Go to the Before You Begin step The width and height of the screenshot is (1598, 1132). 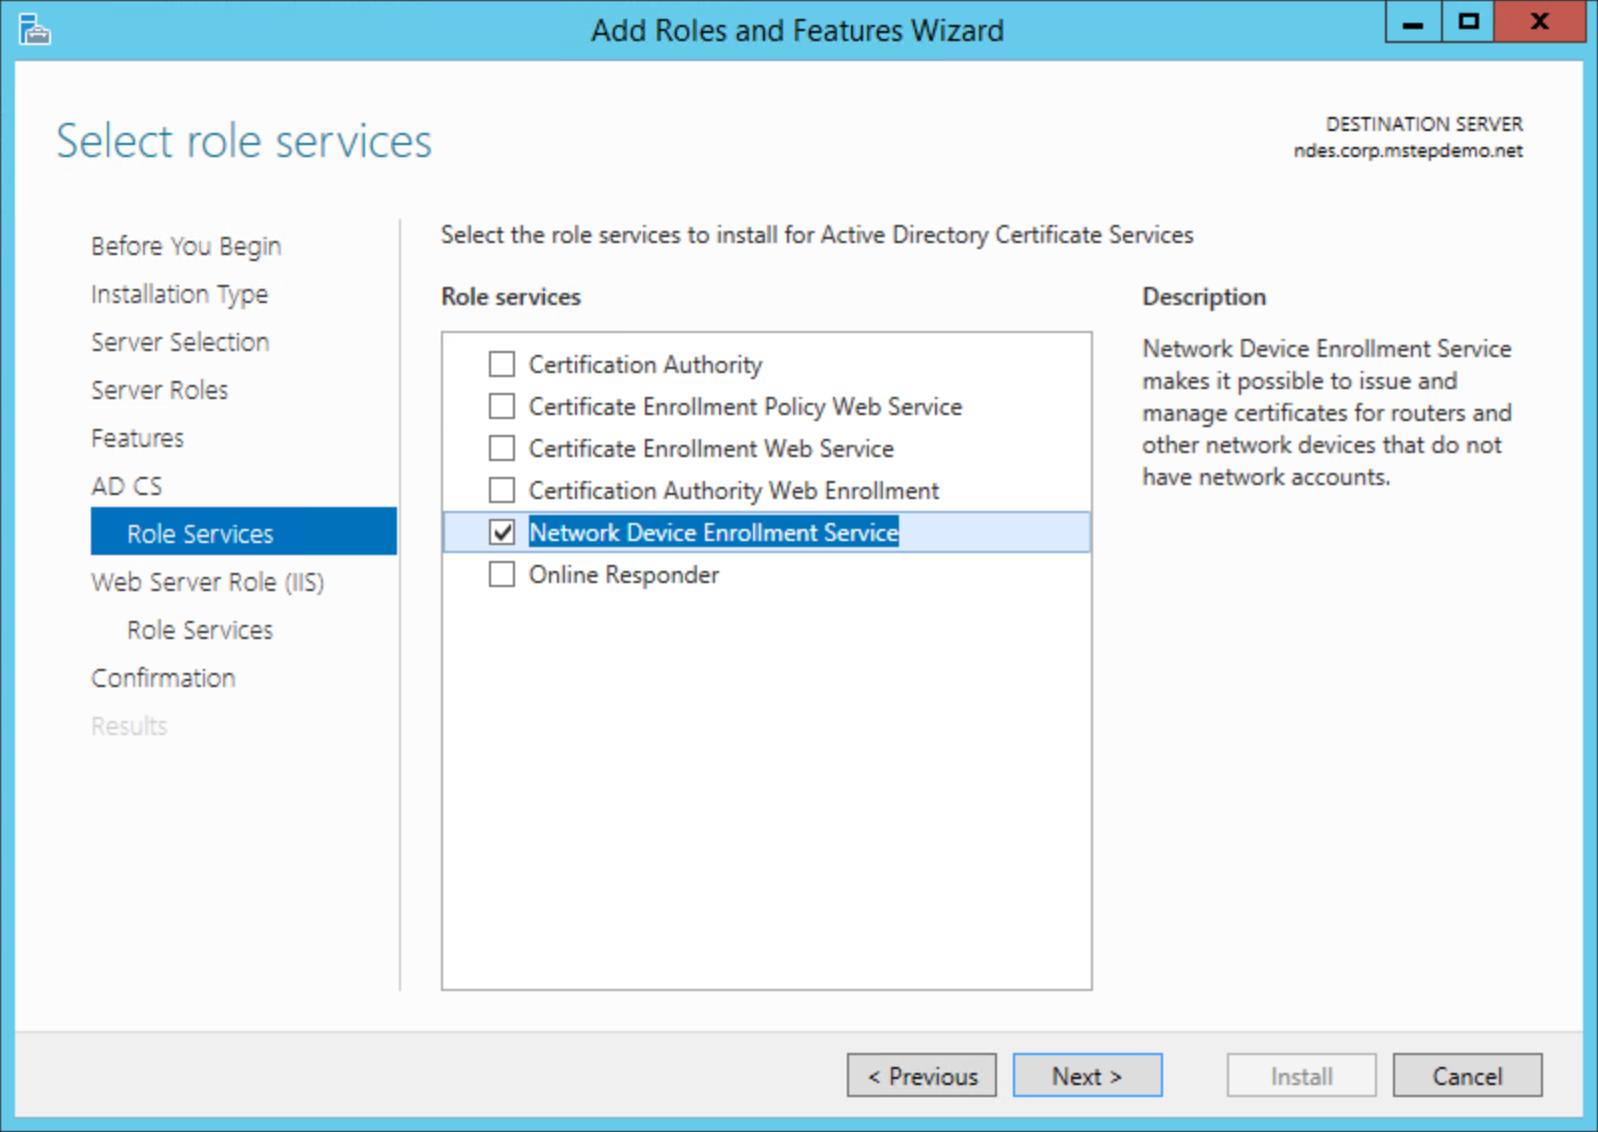coord(186,246)
